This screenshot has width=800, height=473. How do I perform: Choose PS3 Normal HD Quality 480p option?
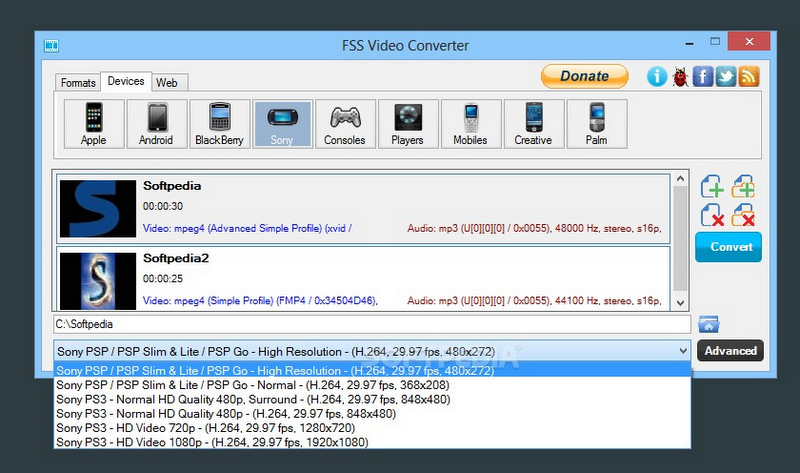coord(372,413)
